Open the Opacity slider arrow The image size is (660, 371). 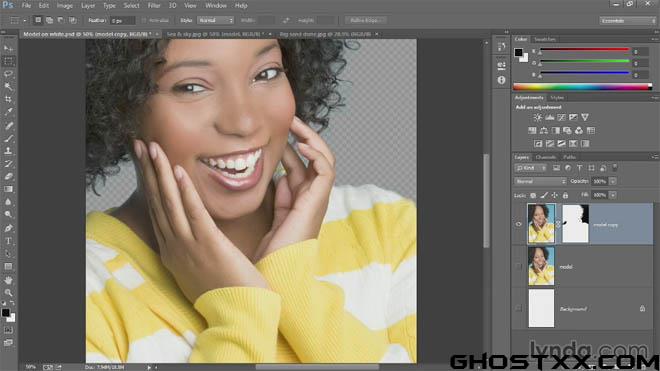(x=613, y=181)
